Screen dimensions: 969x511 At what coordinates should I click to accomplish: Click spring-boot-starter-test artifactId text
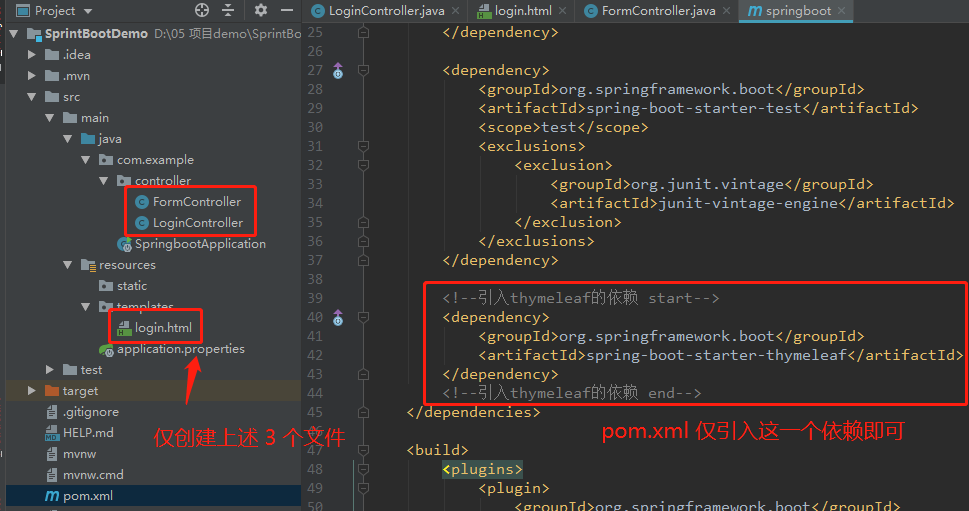tap(693, 108)
